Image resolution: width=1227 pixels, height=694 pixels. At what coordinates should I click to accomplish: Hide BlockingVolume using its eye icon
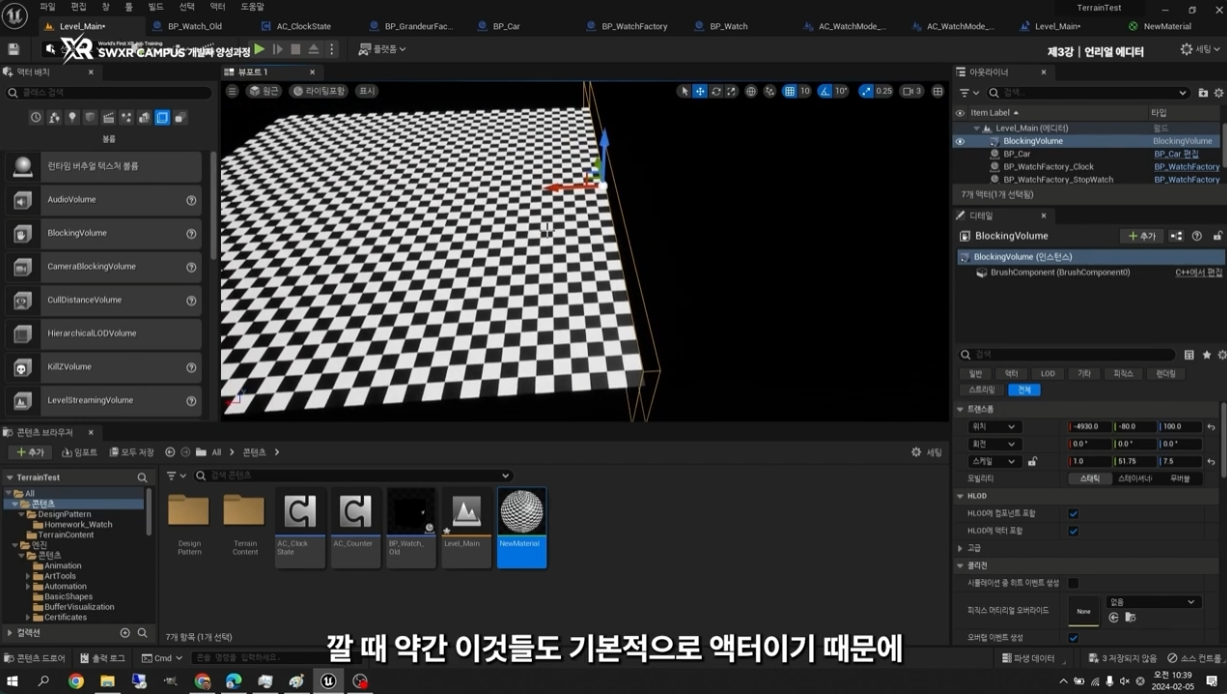click(960, 141)
